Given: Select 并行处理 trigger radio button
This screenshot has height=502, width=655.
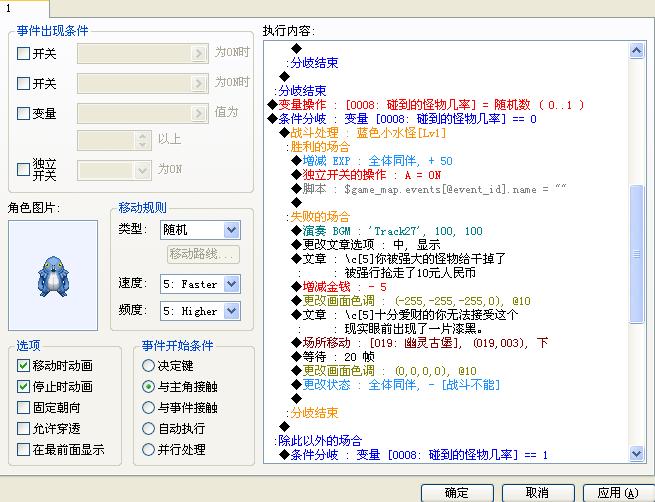Looking at the screenshot, I should (x=148, y=450).
